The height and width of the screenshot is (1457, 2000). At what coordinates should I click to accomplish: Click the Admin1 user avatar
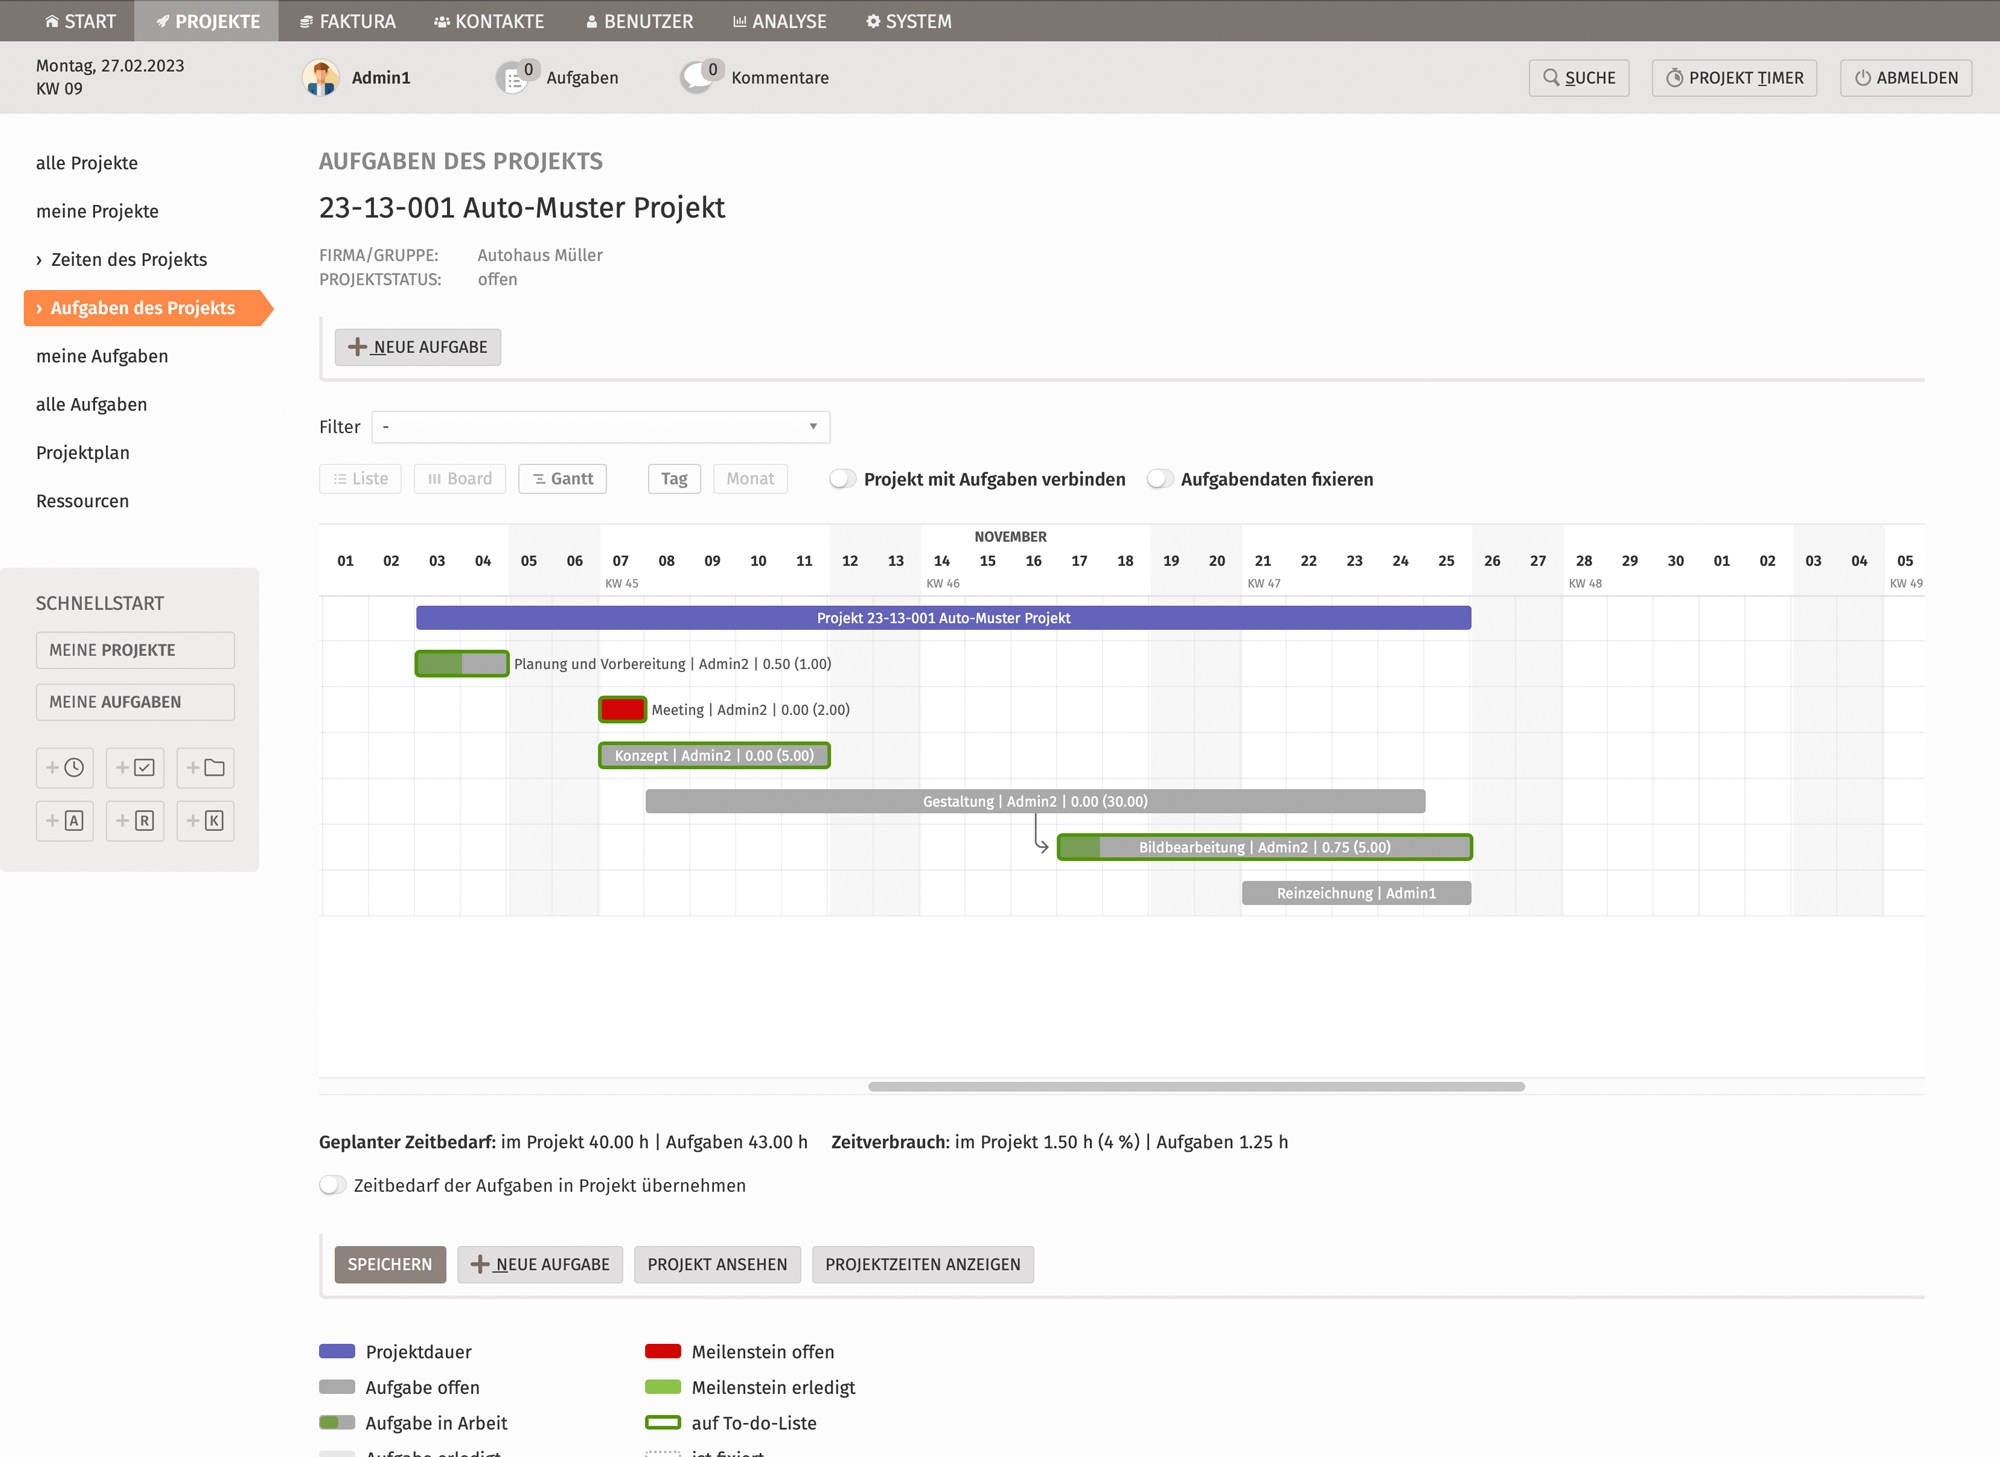pyautogui.click(x=321, y=78)
